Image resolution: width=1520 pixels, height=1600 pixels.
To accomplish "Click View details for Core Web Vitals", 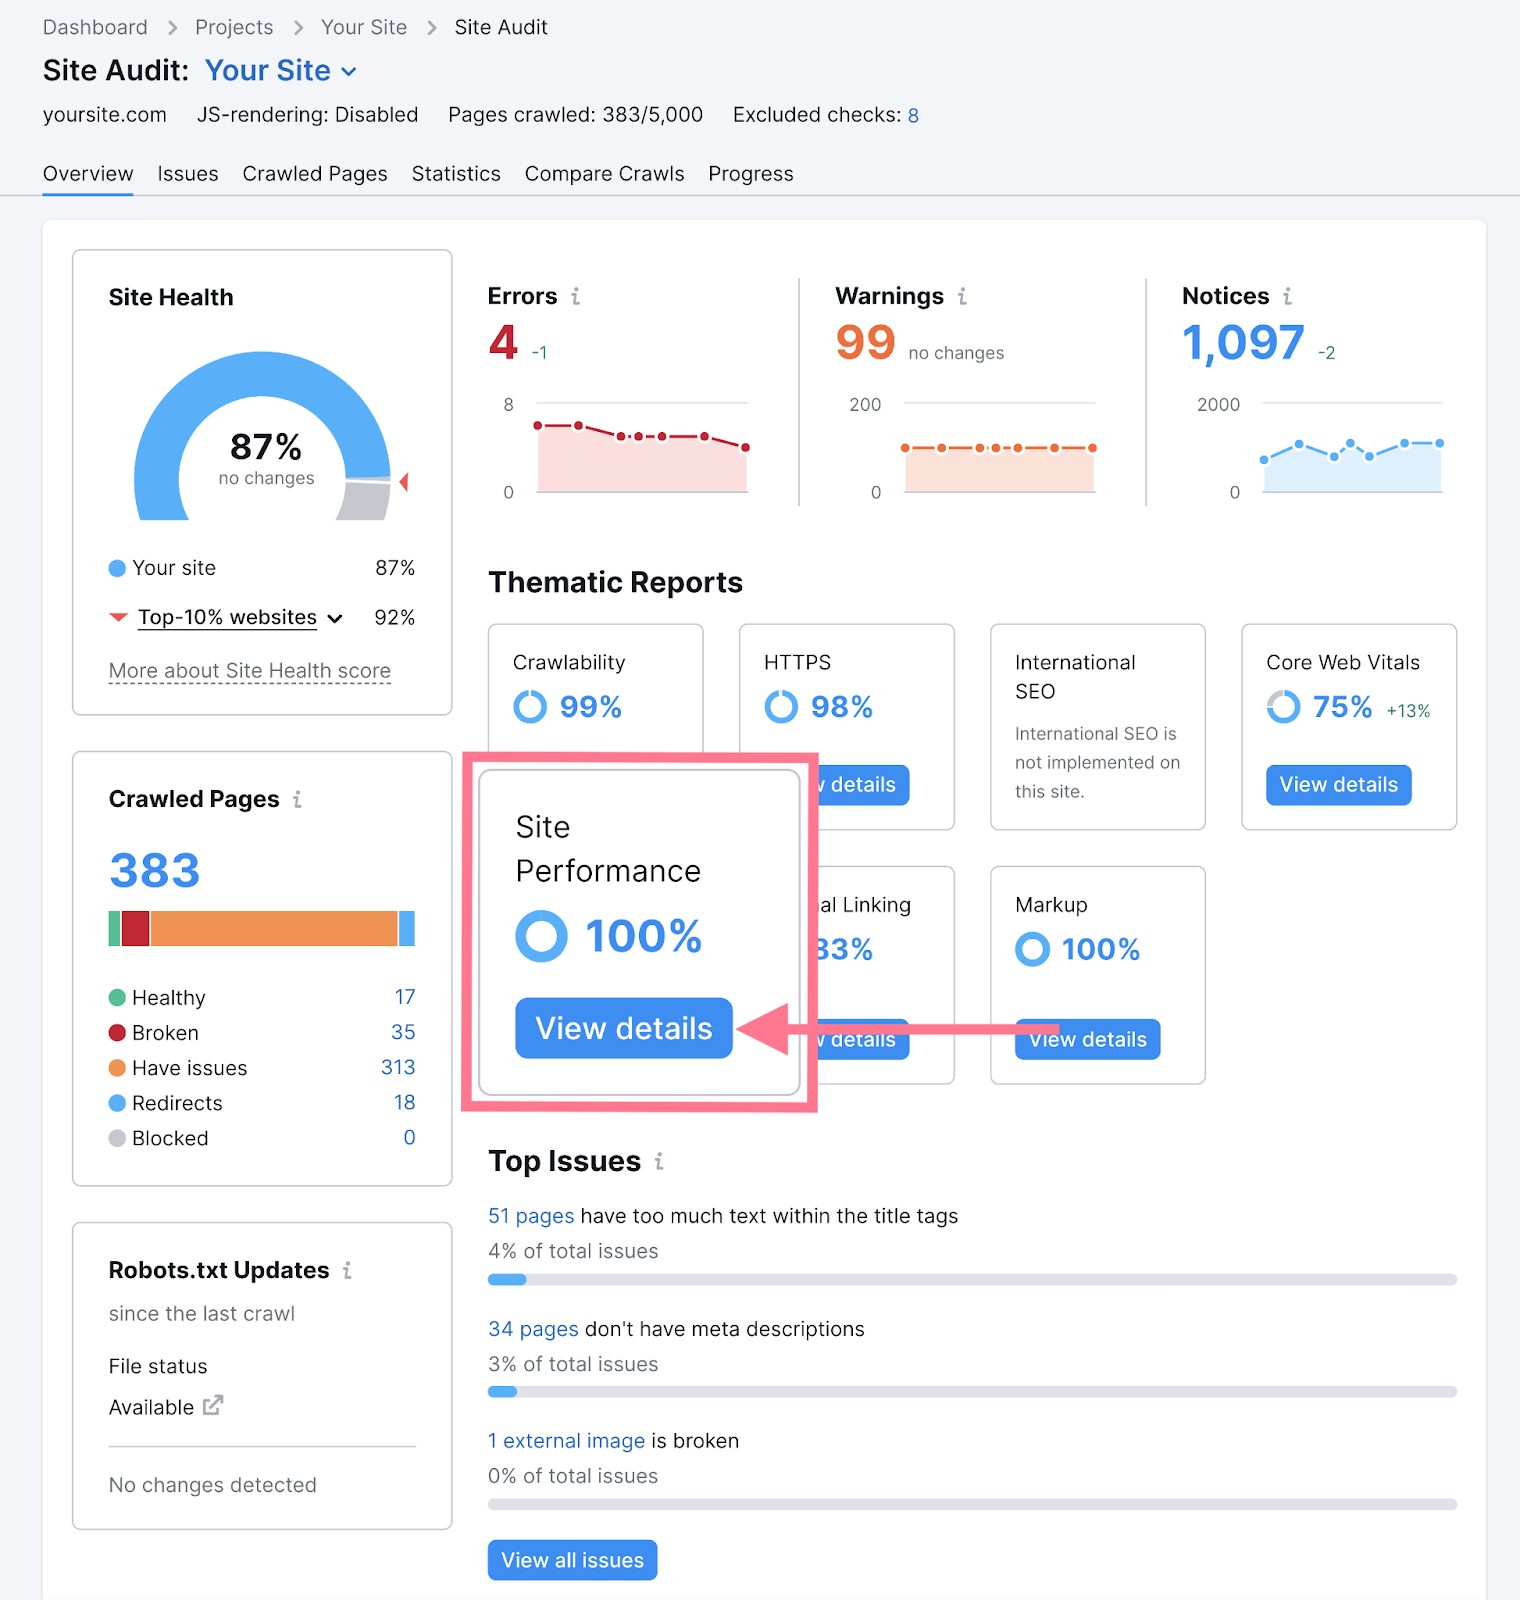I will tap(1339, 785).
